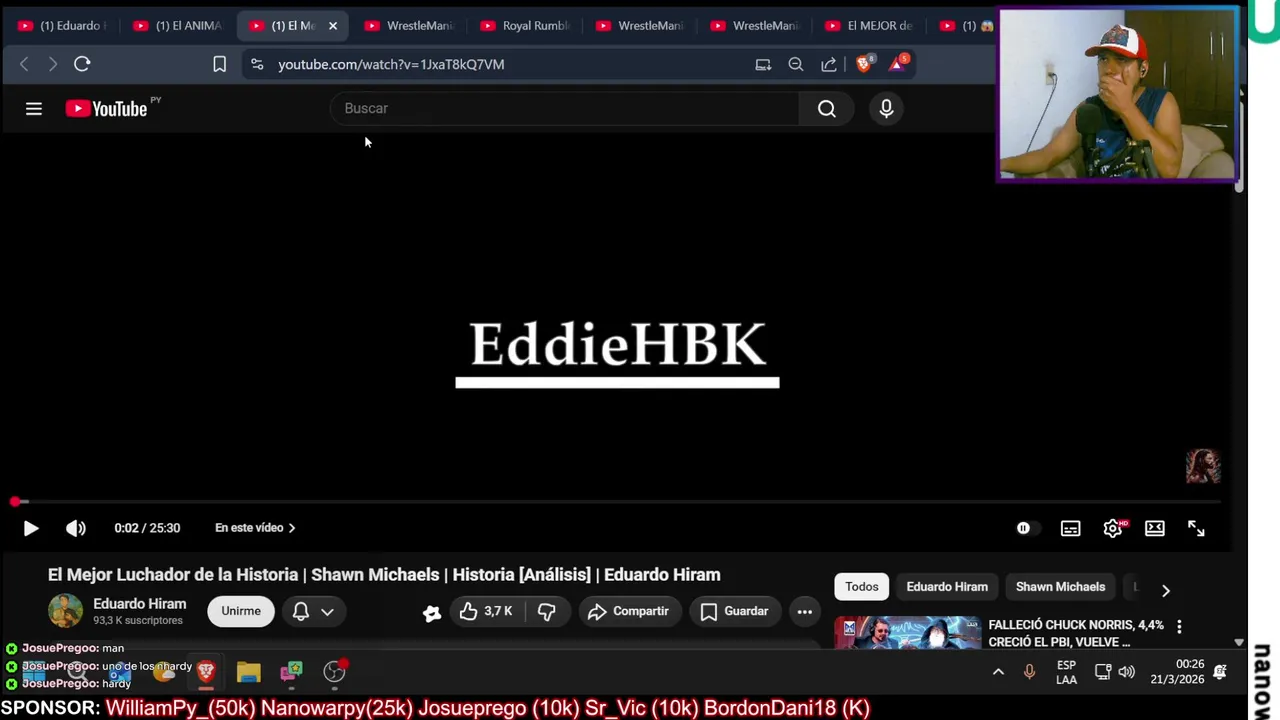Play the video
Screen dimensions: 1280x720
click(30, 528)
